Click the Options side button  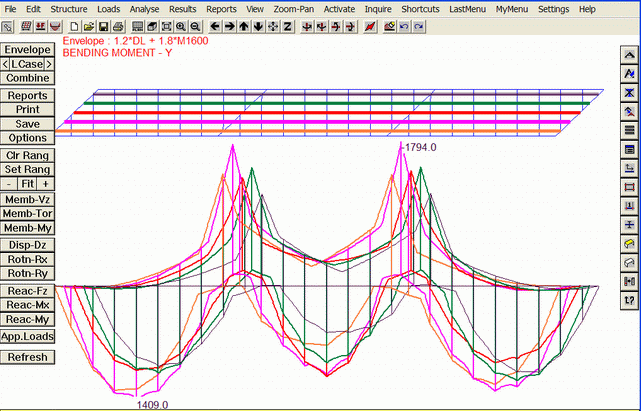click(27, 138)
